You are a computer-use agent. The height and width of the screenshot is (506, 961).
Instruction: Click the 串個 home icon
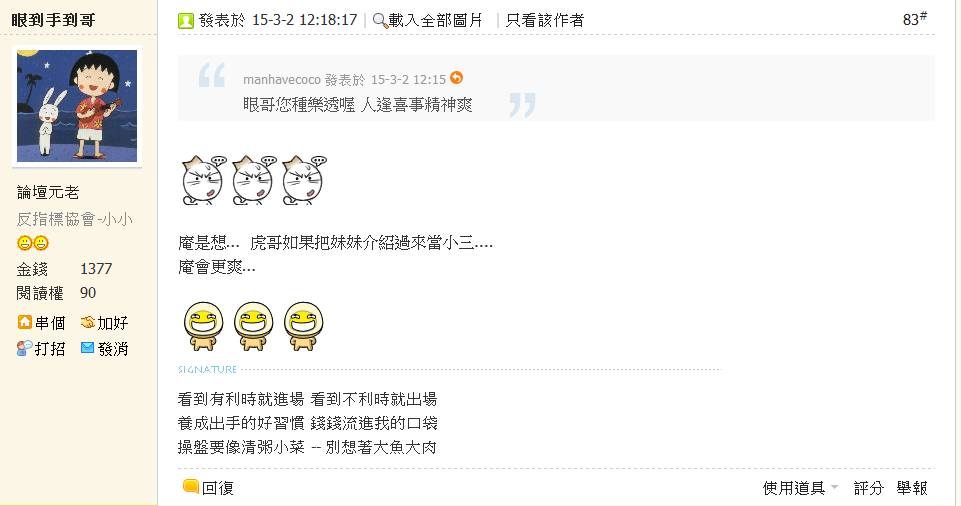tap(25, 322)
